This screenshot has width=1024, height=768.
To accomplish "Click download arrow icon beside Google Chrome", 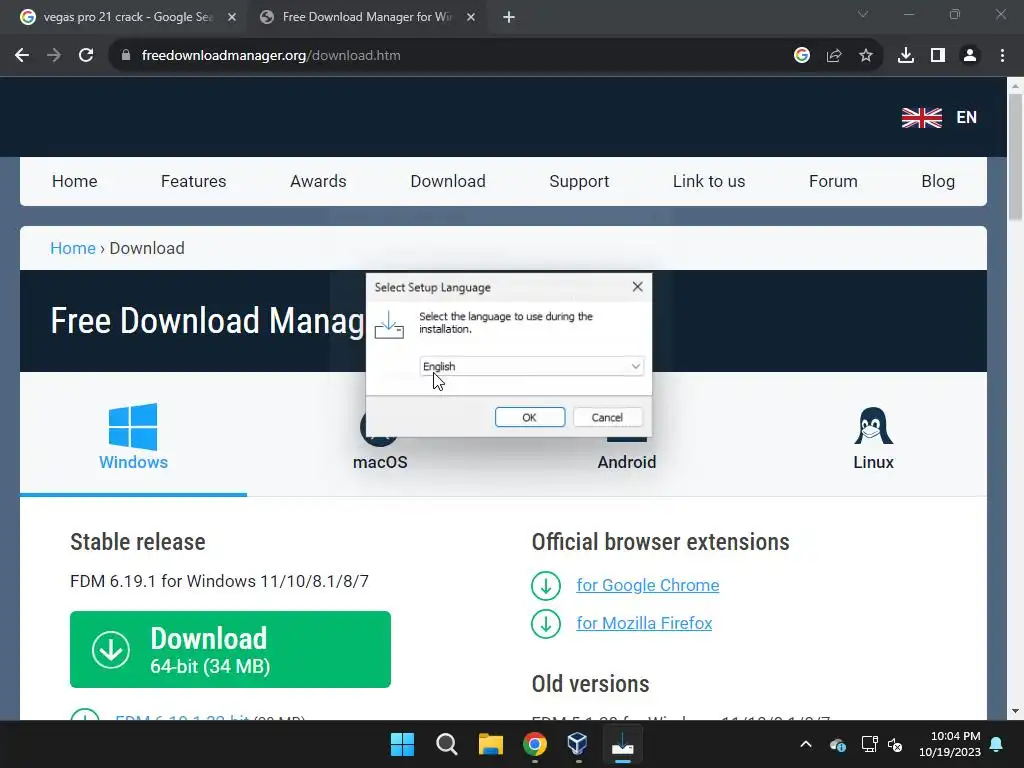I will point(546,586).
